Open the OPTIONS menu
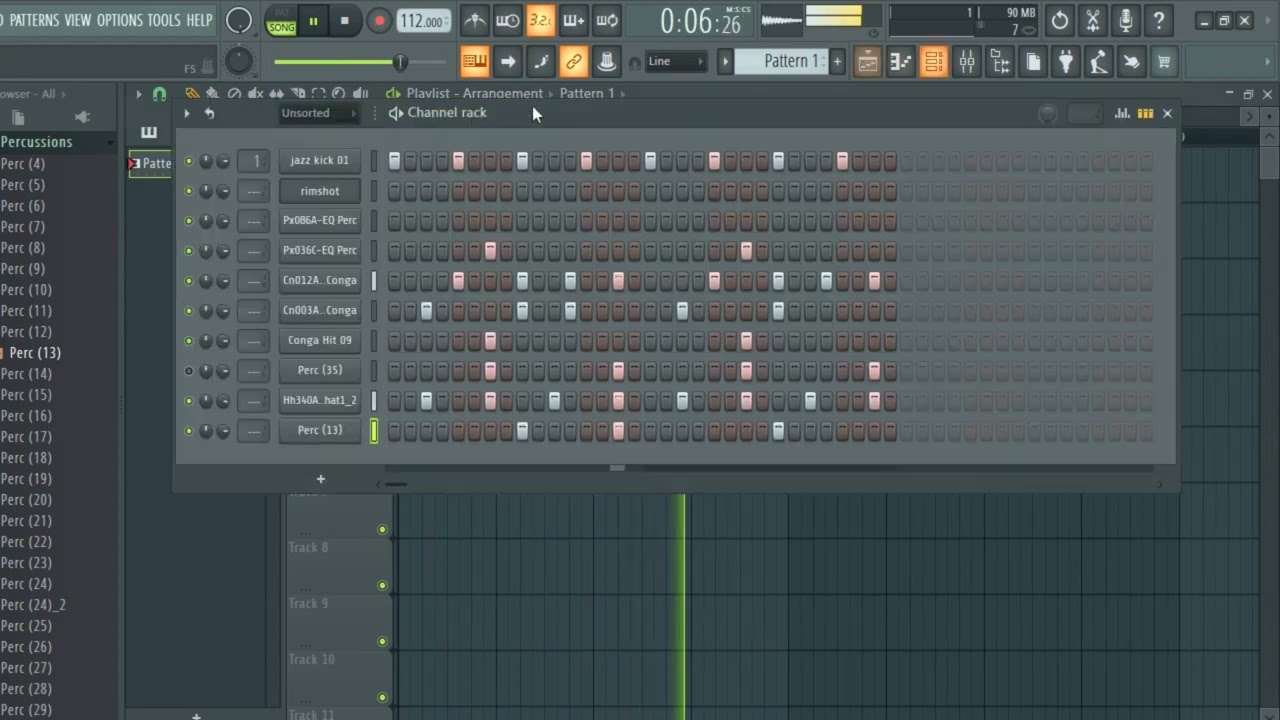Image resolution: width=1280 pixels, height=720 pixels. tap(119, 20)
